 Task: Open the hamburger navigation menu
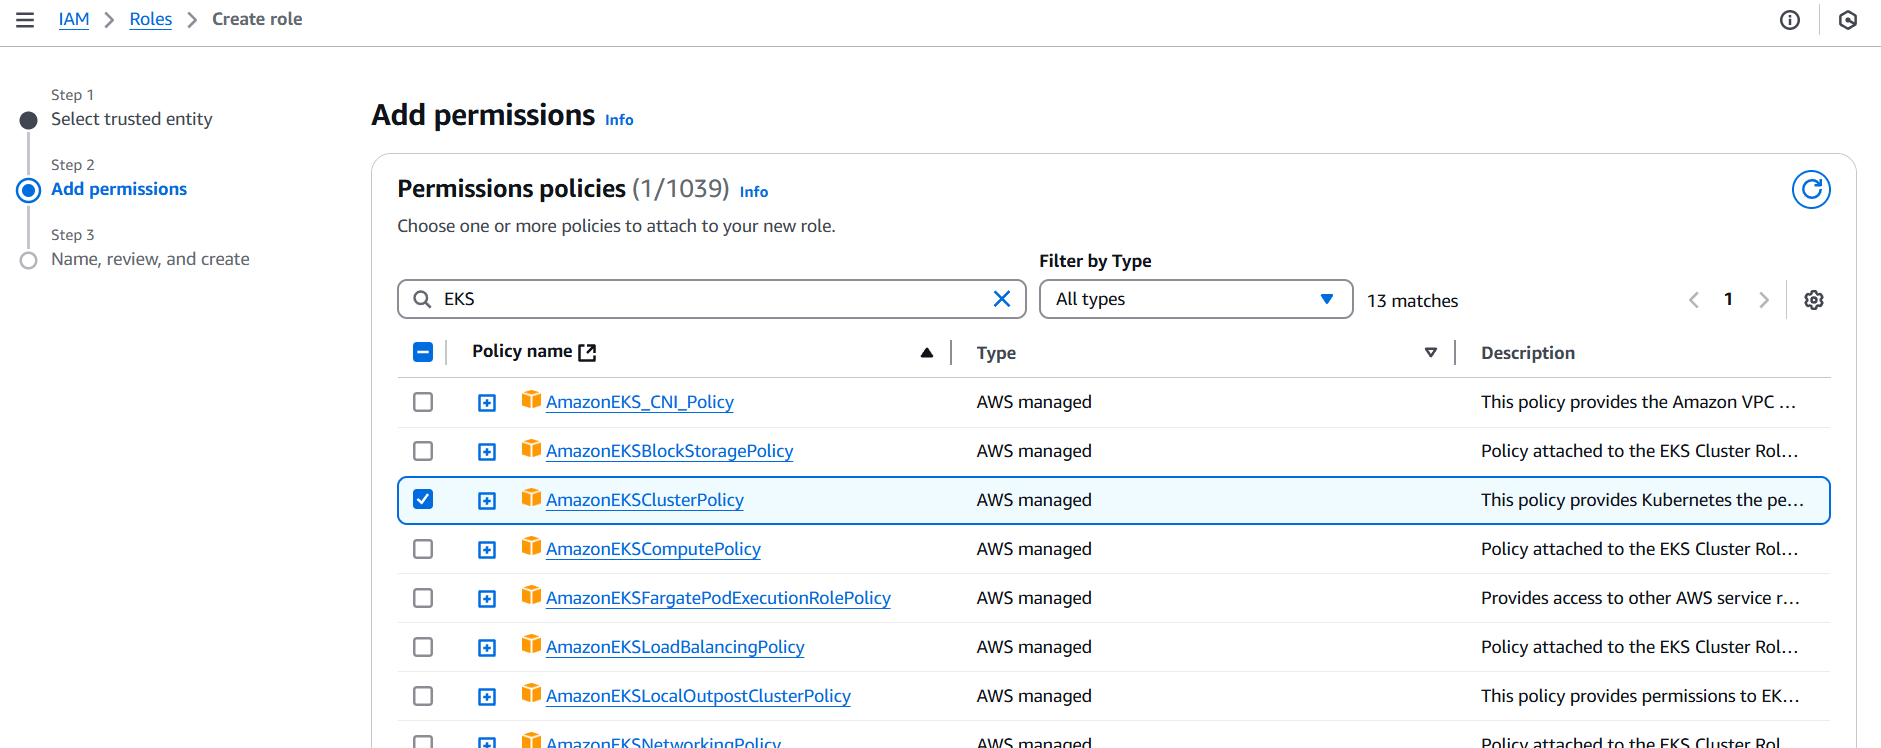25,20
